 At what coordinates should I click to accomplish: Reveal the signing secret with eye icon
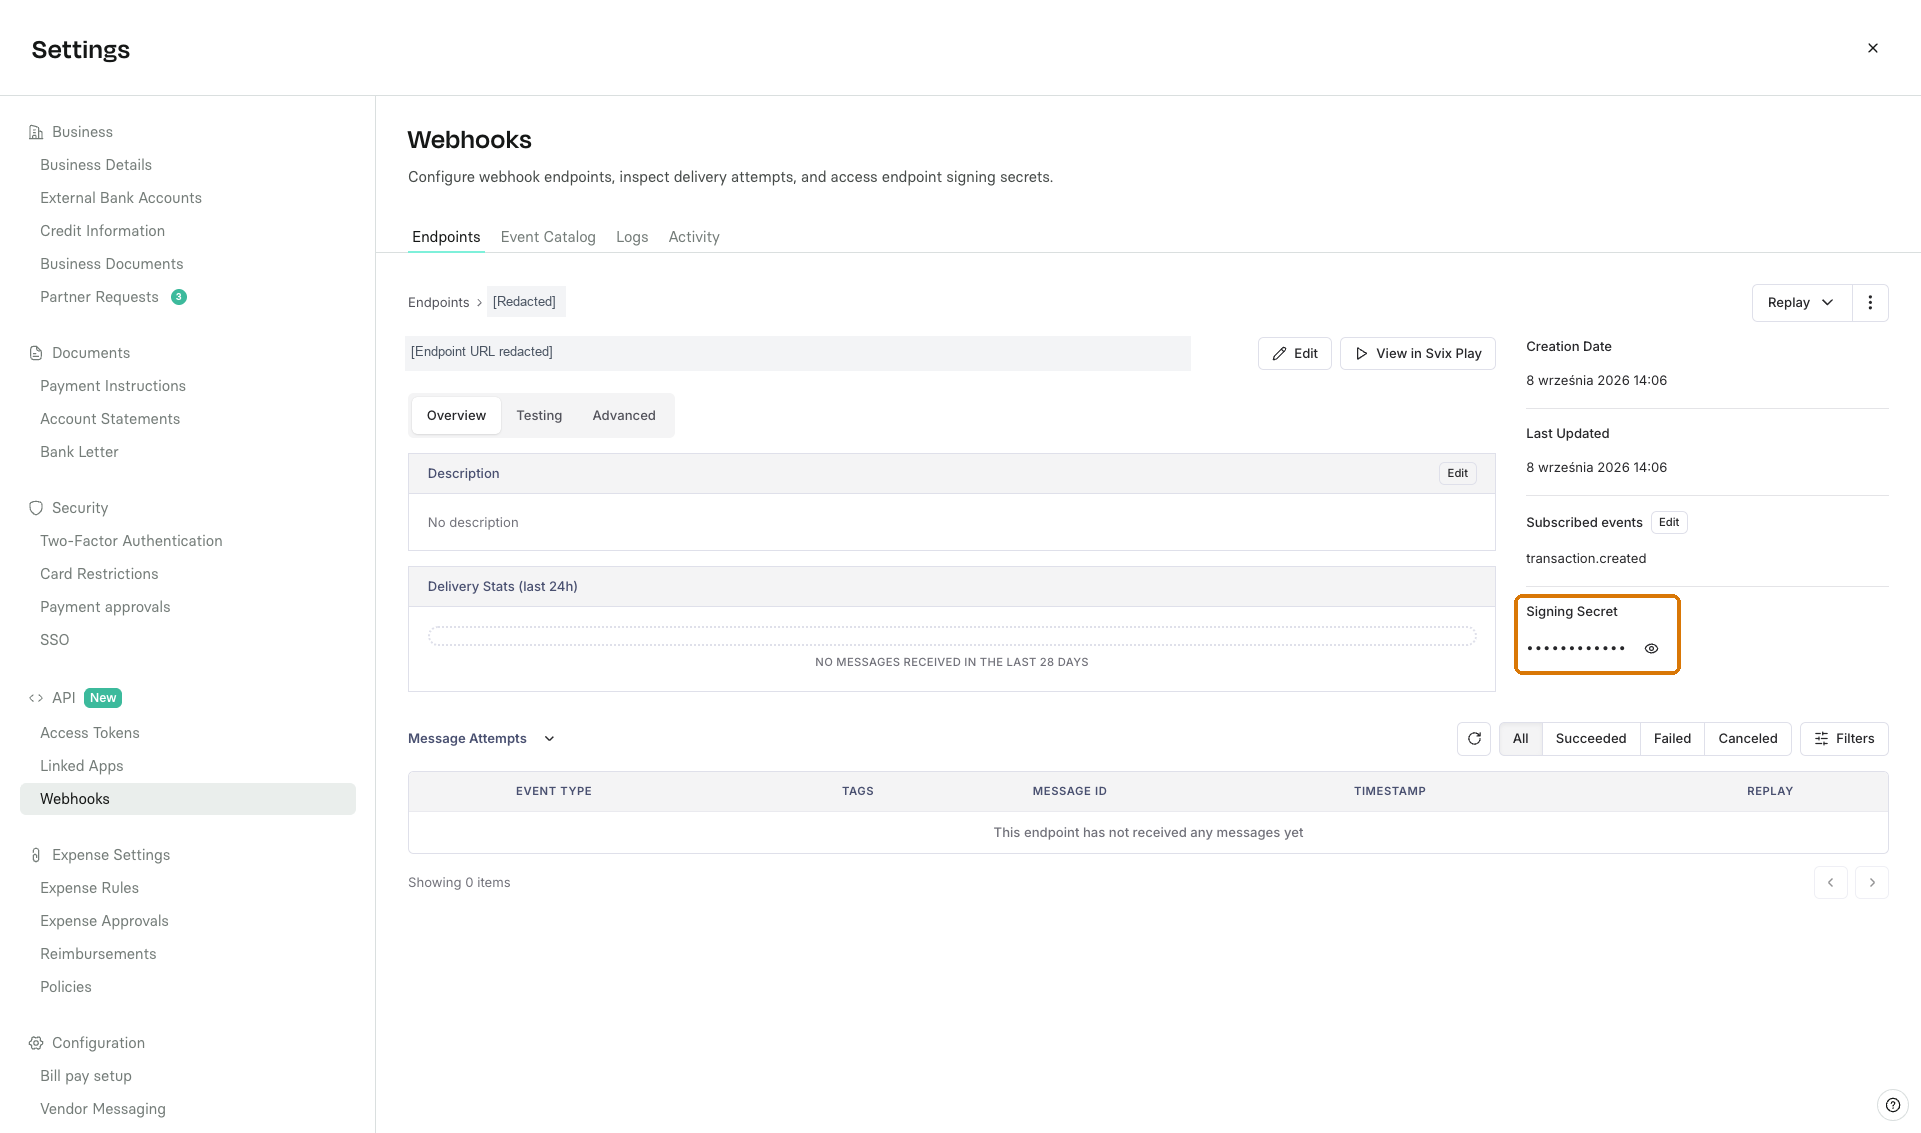[1651, 648]
